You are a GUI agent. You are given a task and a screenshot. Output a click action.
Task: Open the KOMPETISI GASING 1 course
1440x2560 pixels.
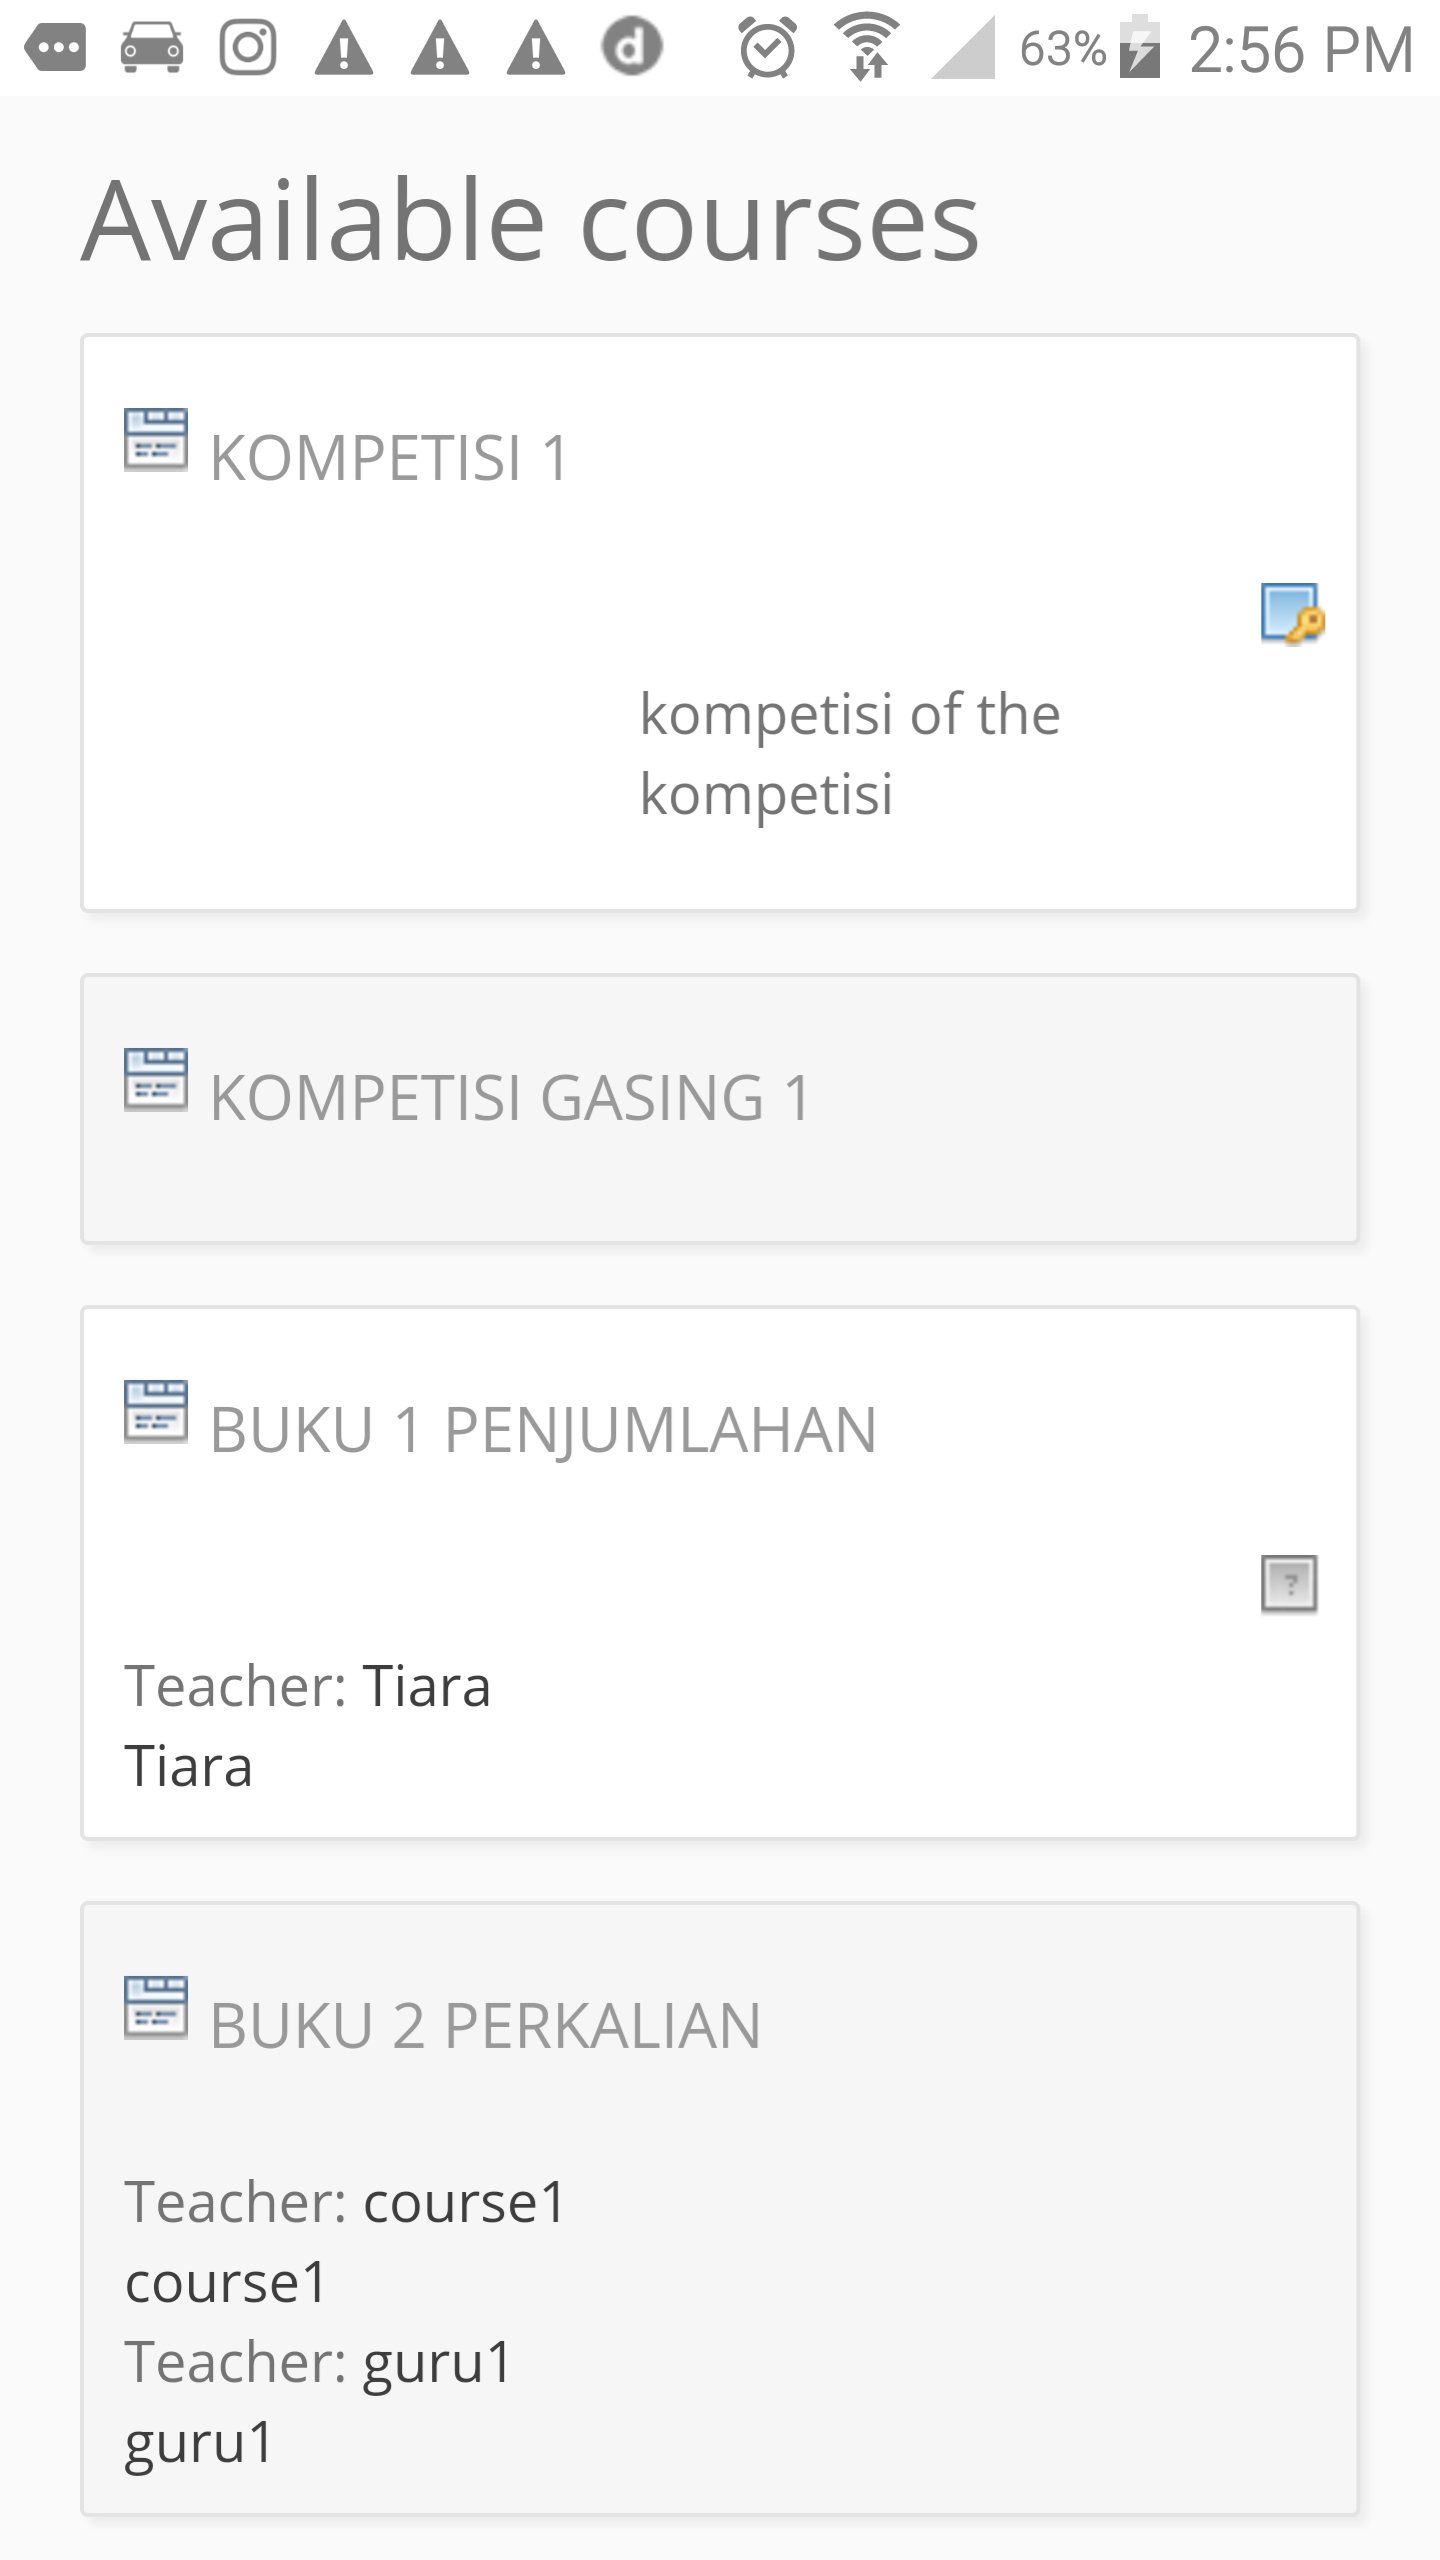coord(510,1098)
